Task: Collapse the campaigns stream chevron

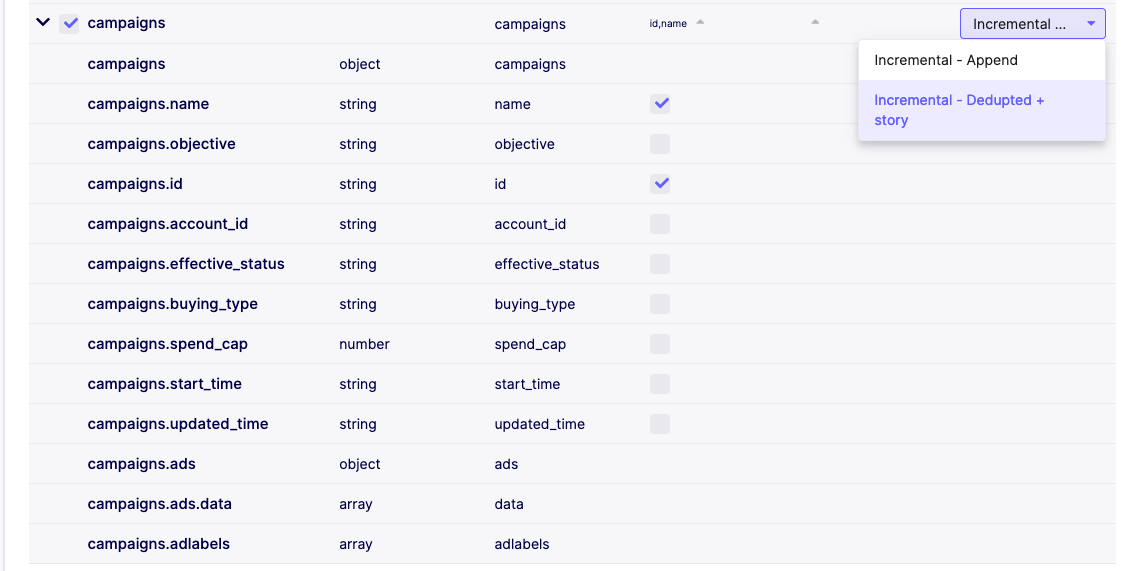Action: pyautogui.click(x=43, y=22)
